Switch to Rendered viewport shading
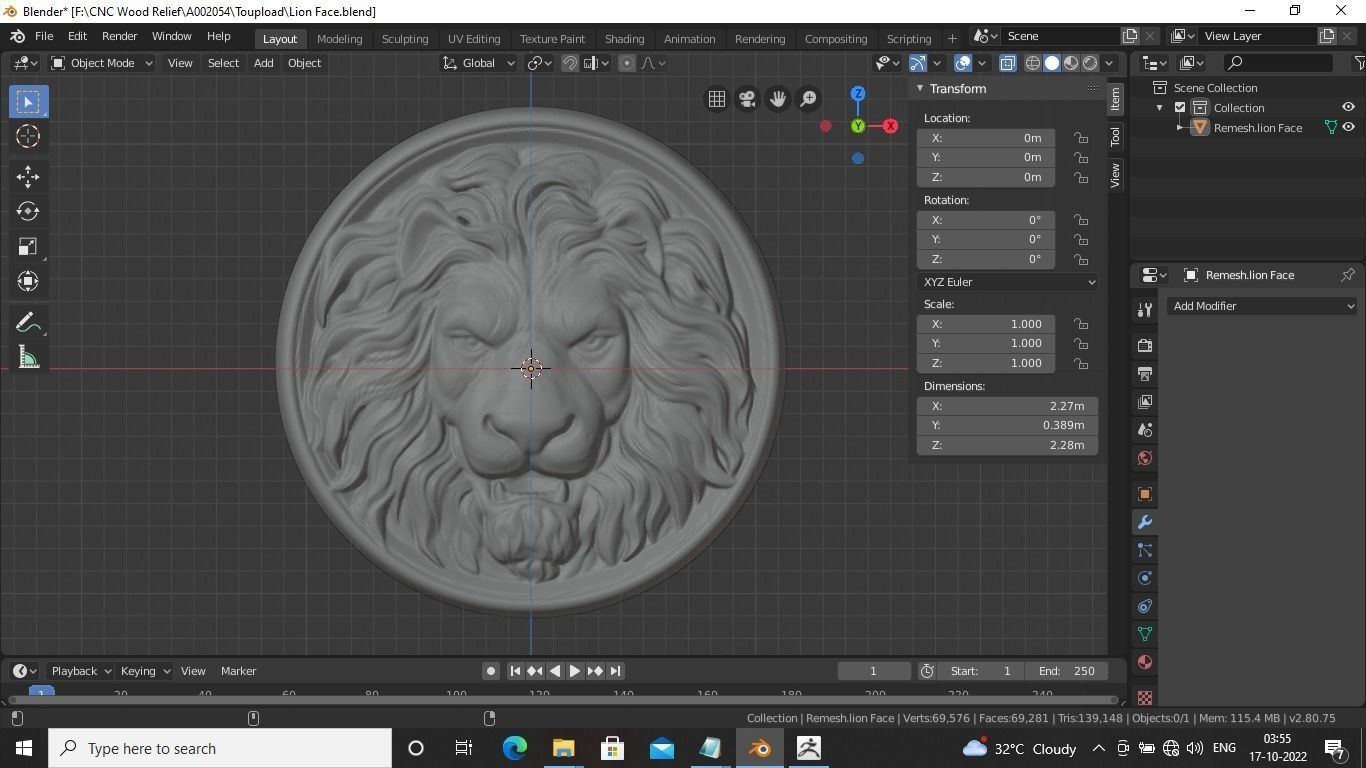Image resolution: width=1366 pixels, height=768 pixels. (x=1088, y=63)
